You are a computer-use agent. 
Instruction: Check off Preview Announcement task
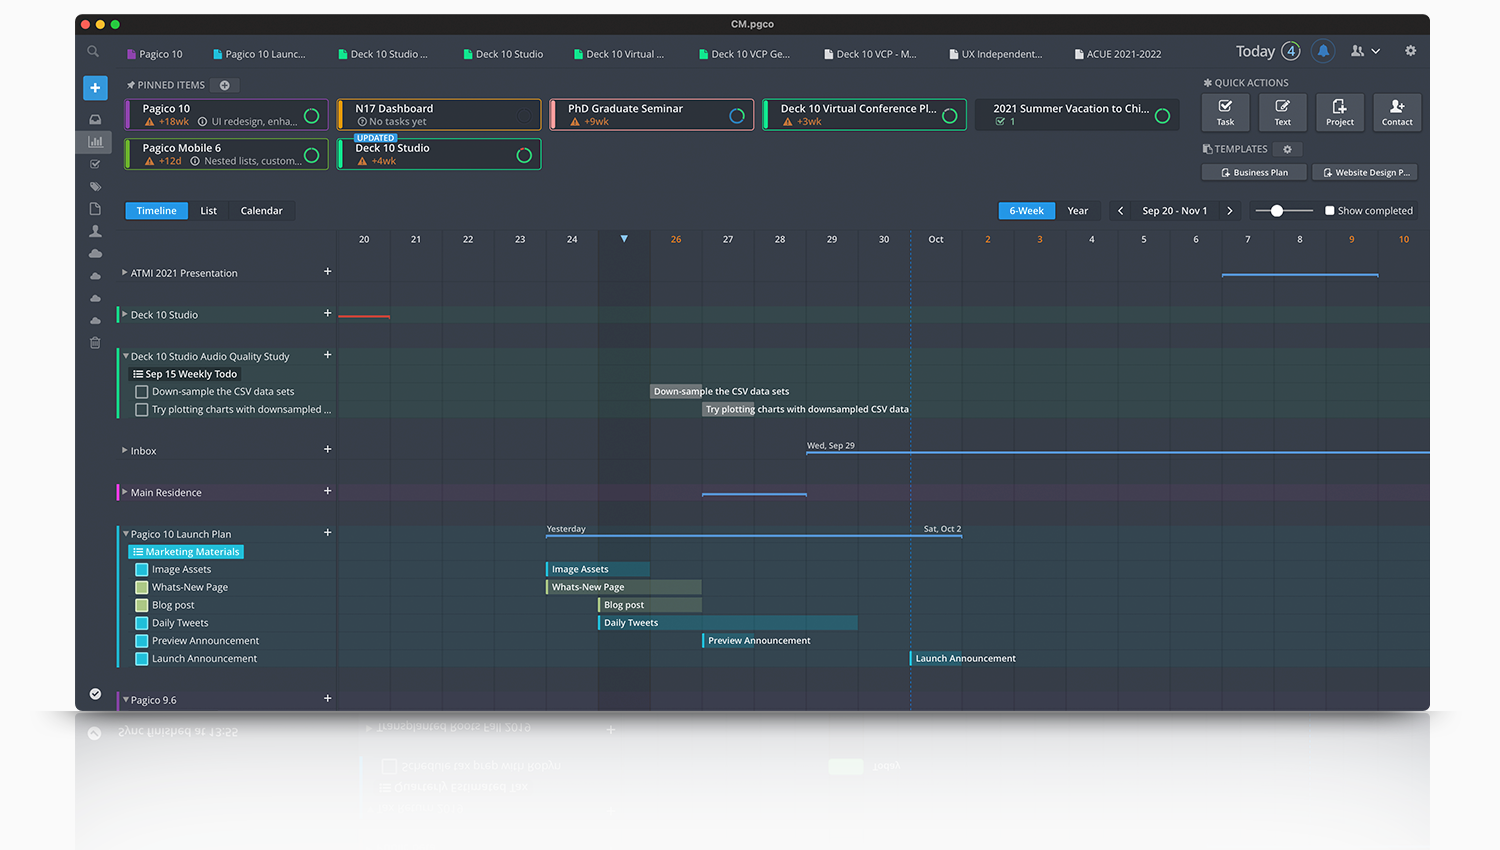point(142,641)
